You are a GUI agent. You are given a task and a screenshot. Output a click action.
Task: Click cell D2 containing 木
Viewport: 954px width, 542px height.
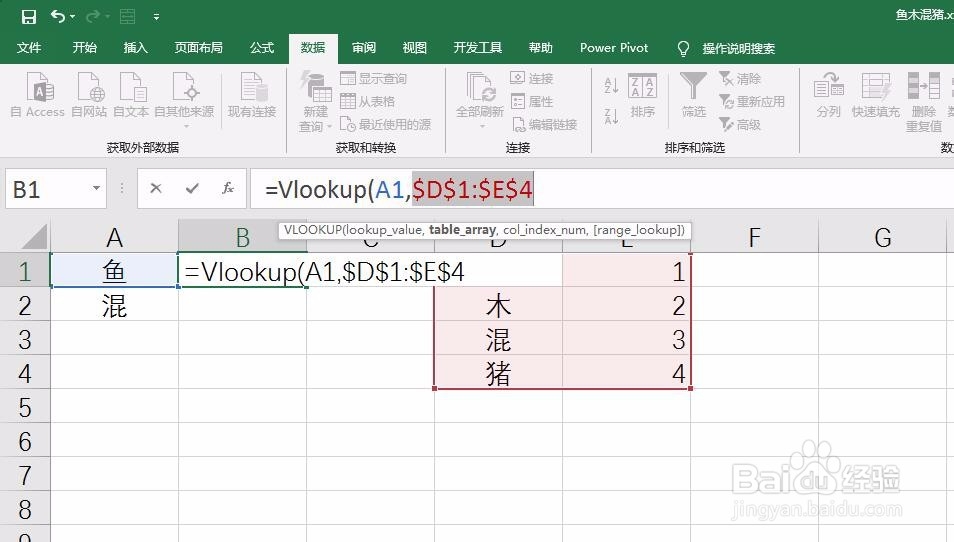tap(498, 305)
